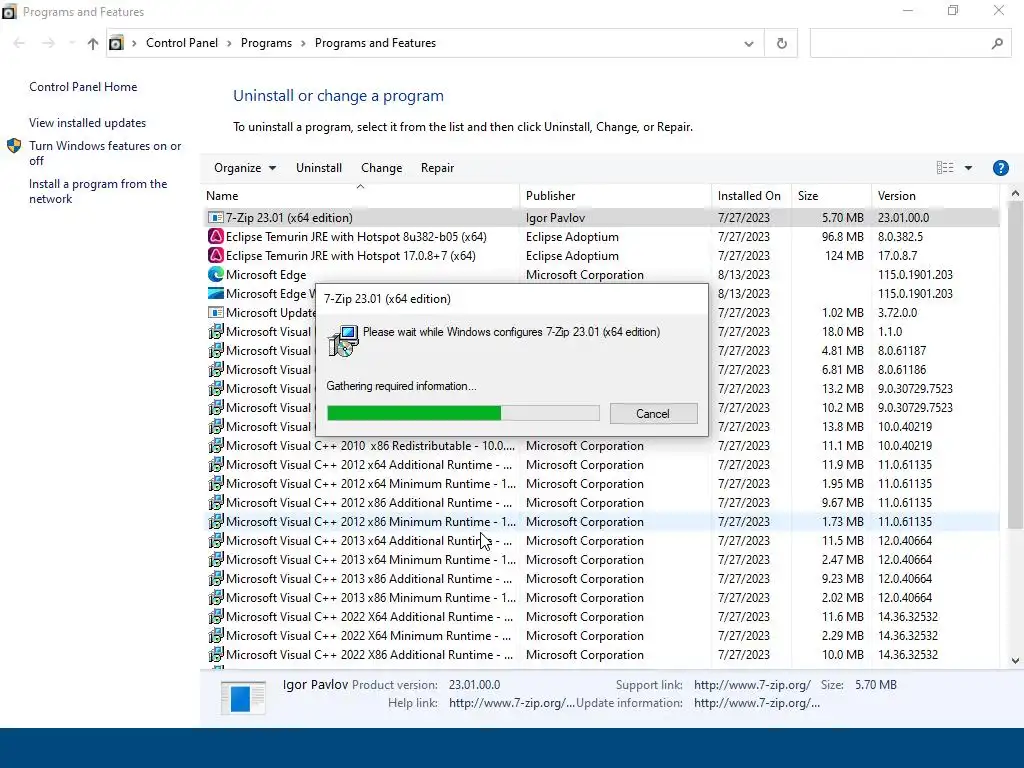Select the 7-Zip 23.01 (x64 edition) row

601,217
